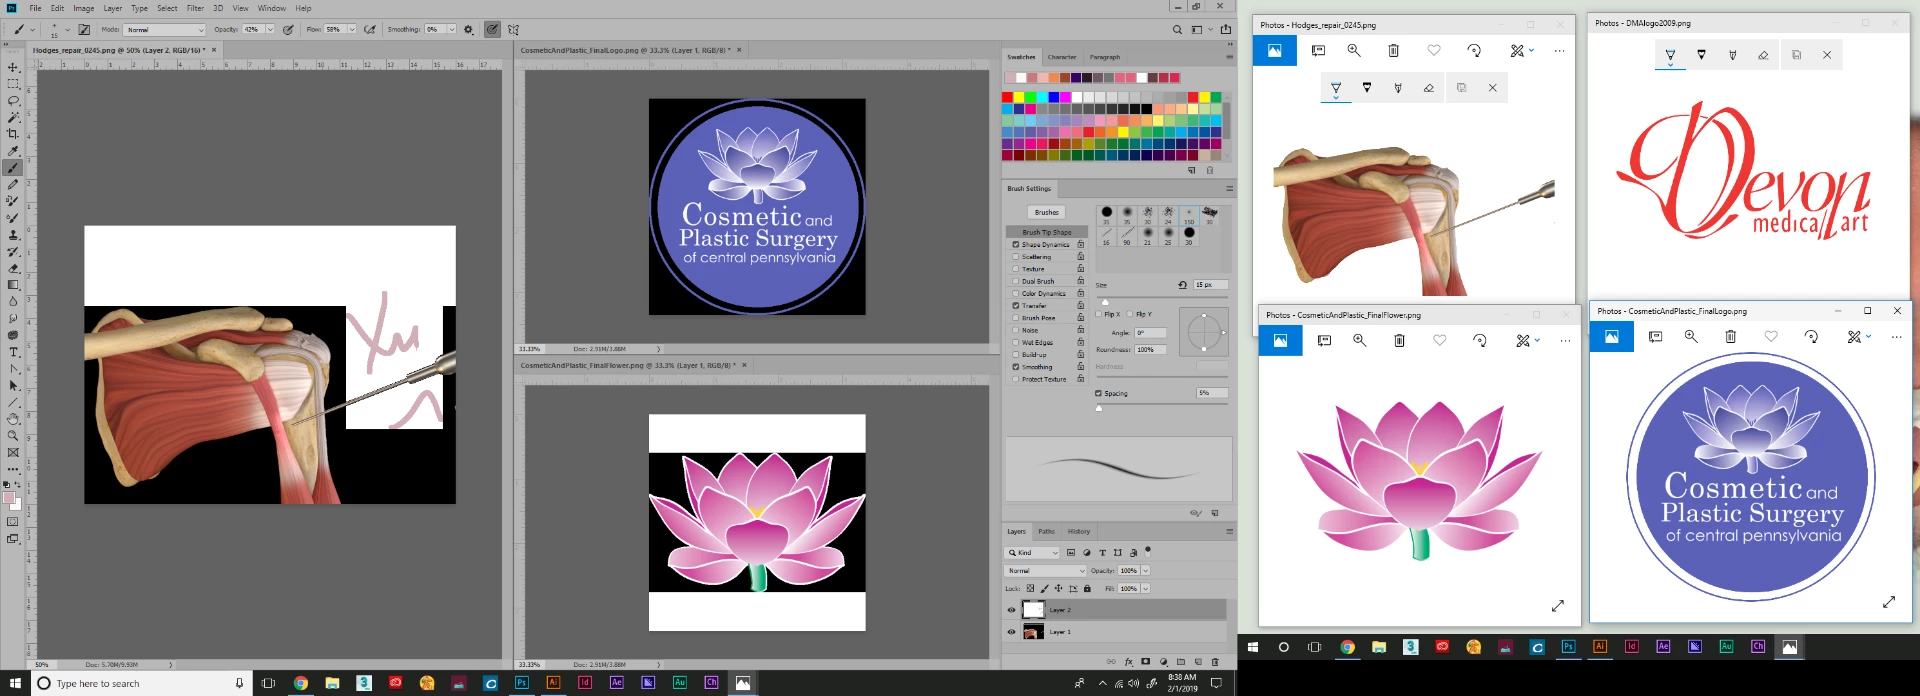The width and height of the screenshot is (1920, 696).
Task: Toggle the brush settings panel icon in options bar
Action: click(x=84, y=30)
